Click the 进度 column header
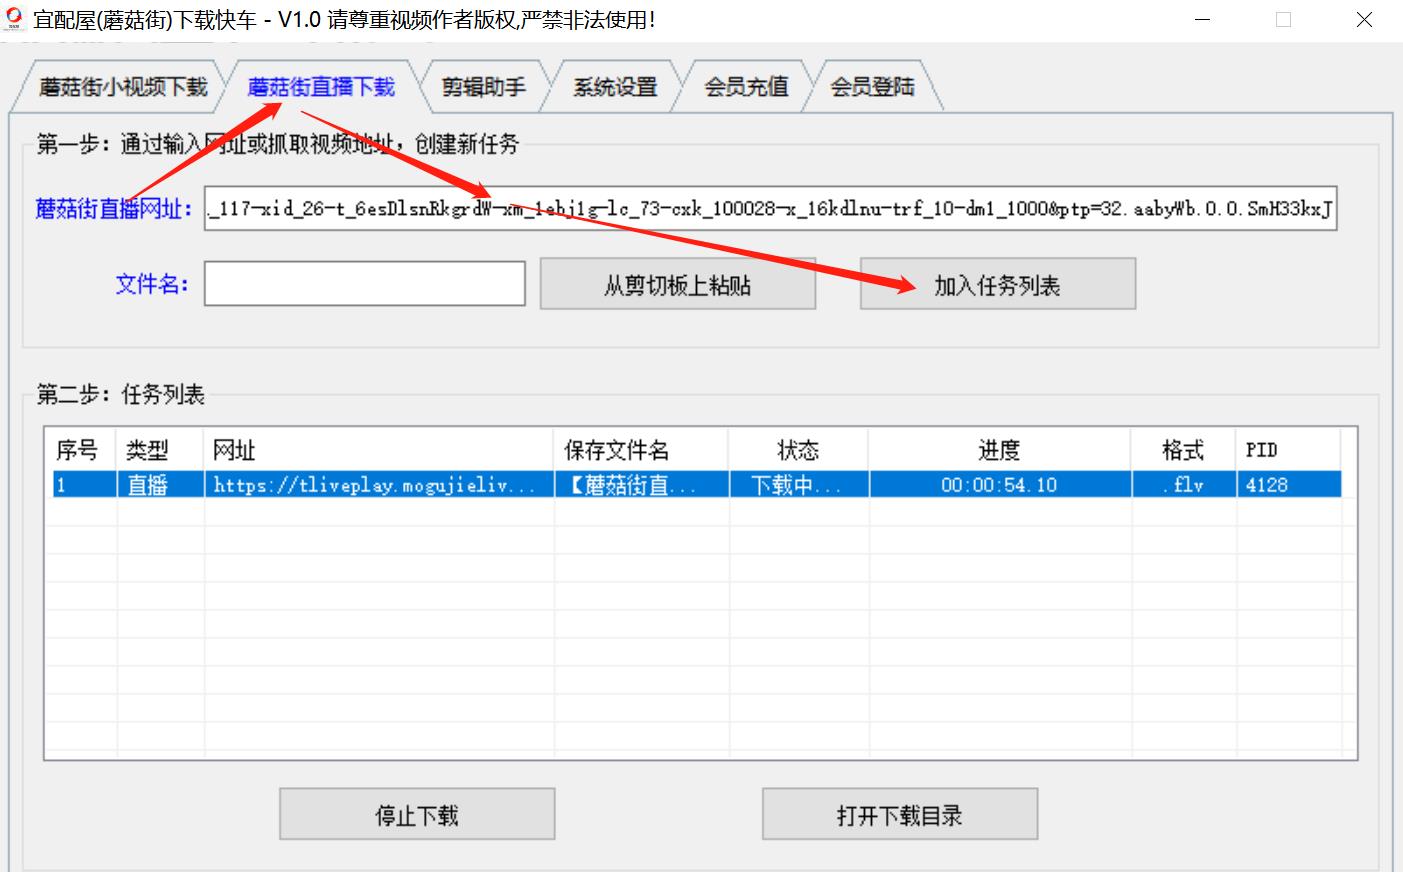The height and width of the screenshot is (872, 1403). click(x=999, y=450)
